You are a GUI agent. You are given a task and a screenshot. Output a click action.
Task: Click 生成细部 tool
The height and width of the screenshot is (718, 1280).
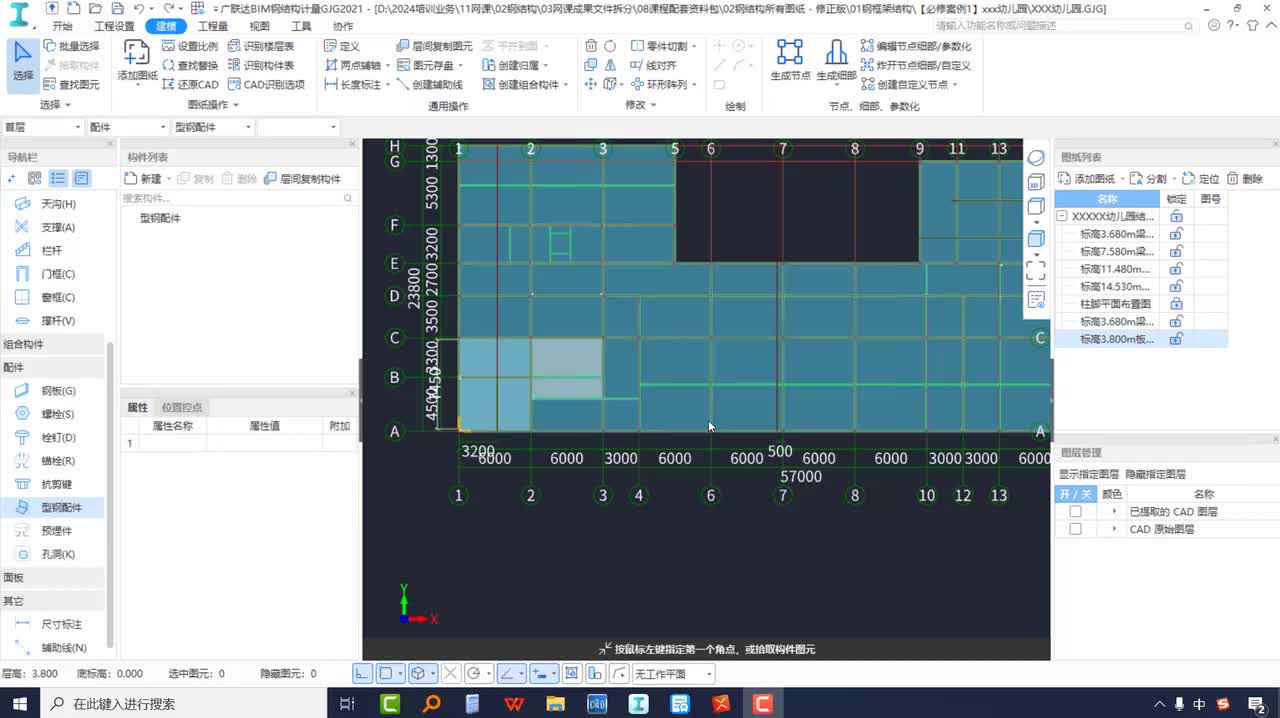coord(836,60)
